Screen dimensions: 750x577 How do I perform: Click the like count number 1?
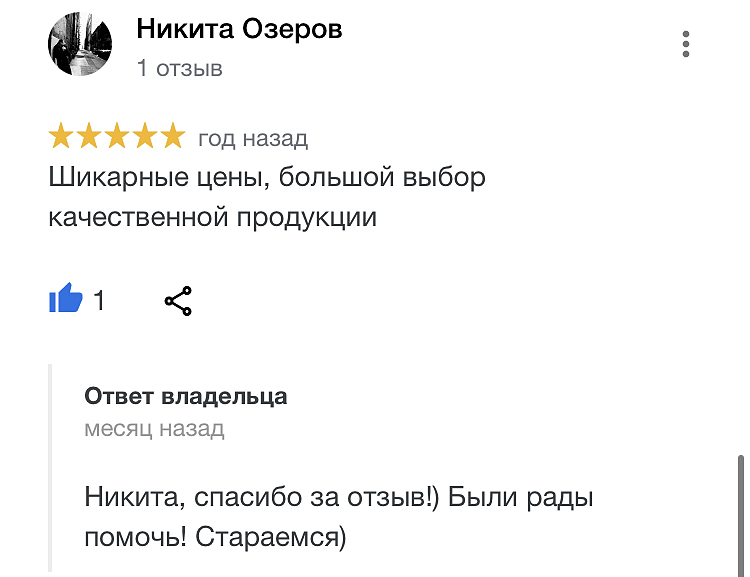(99, 300)
